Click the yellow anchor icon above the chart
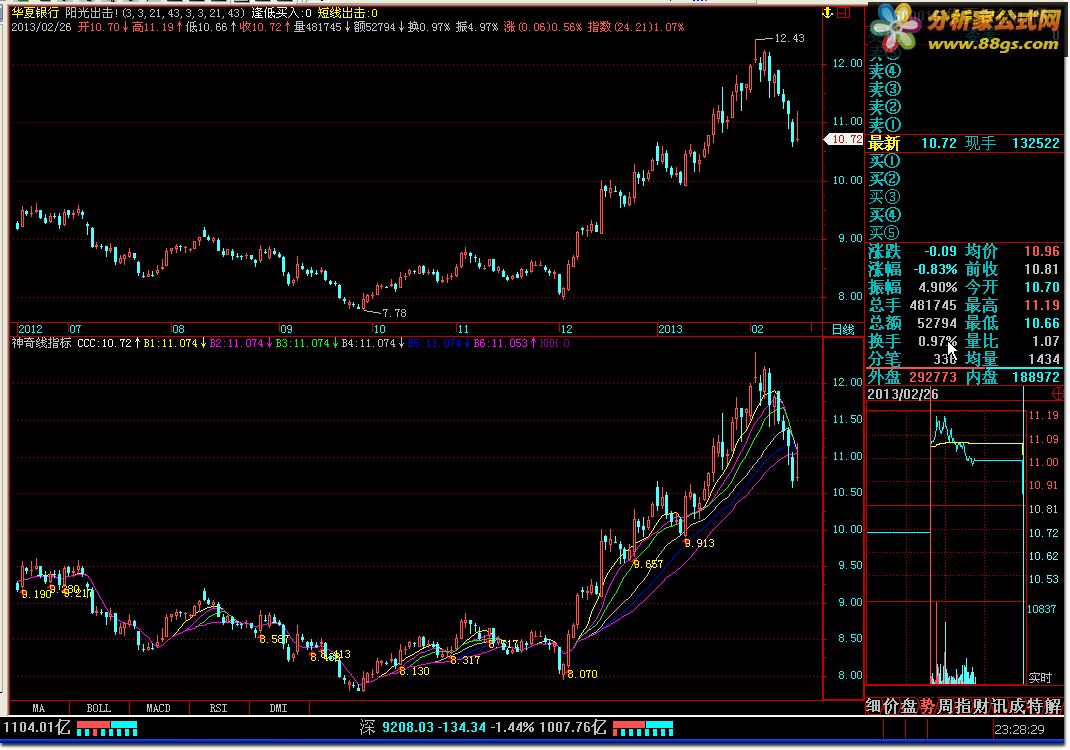This screenshot has width=1070, height=750. pos(828,13)
